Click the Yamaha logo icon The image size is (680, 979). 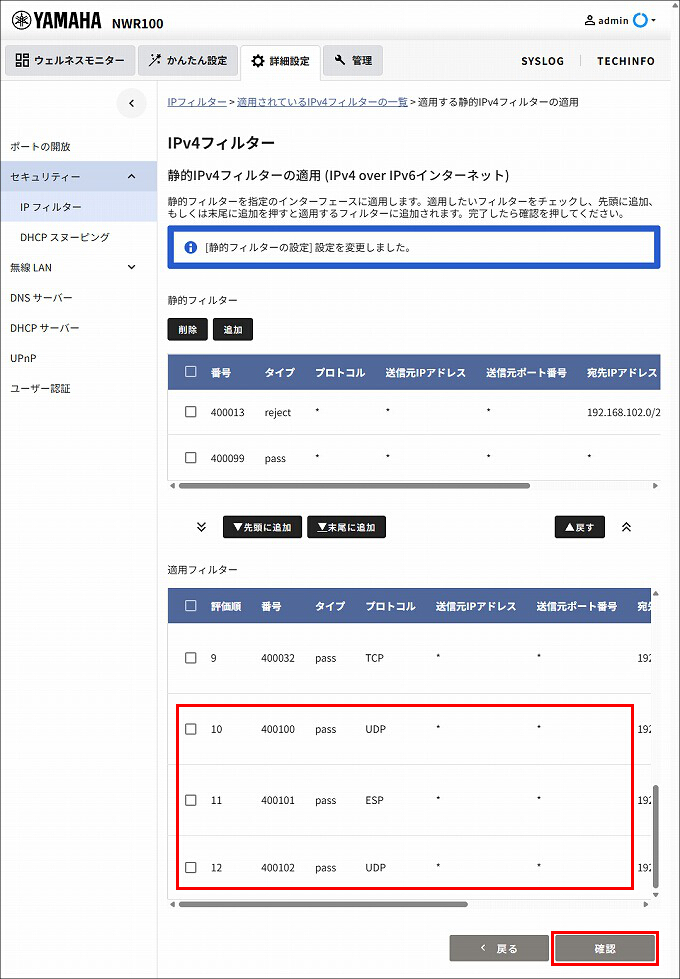click(21, 21)
